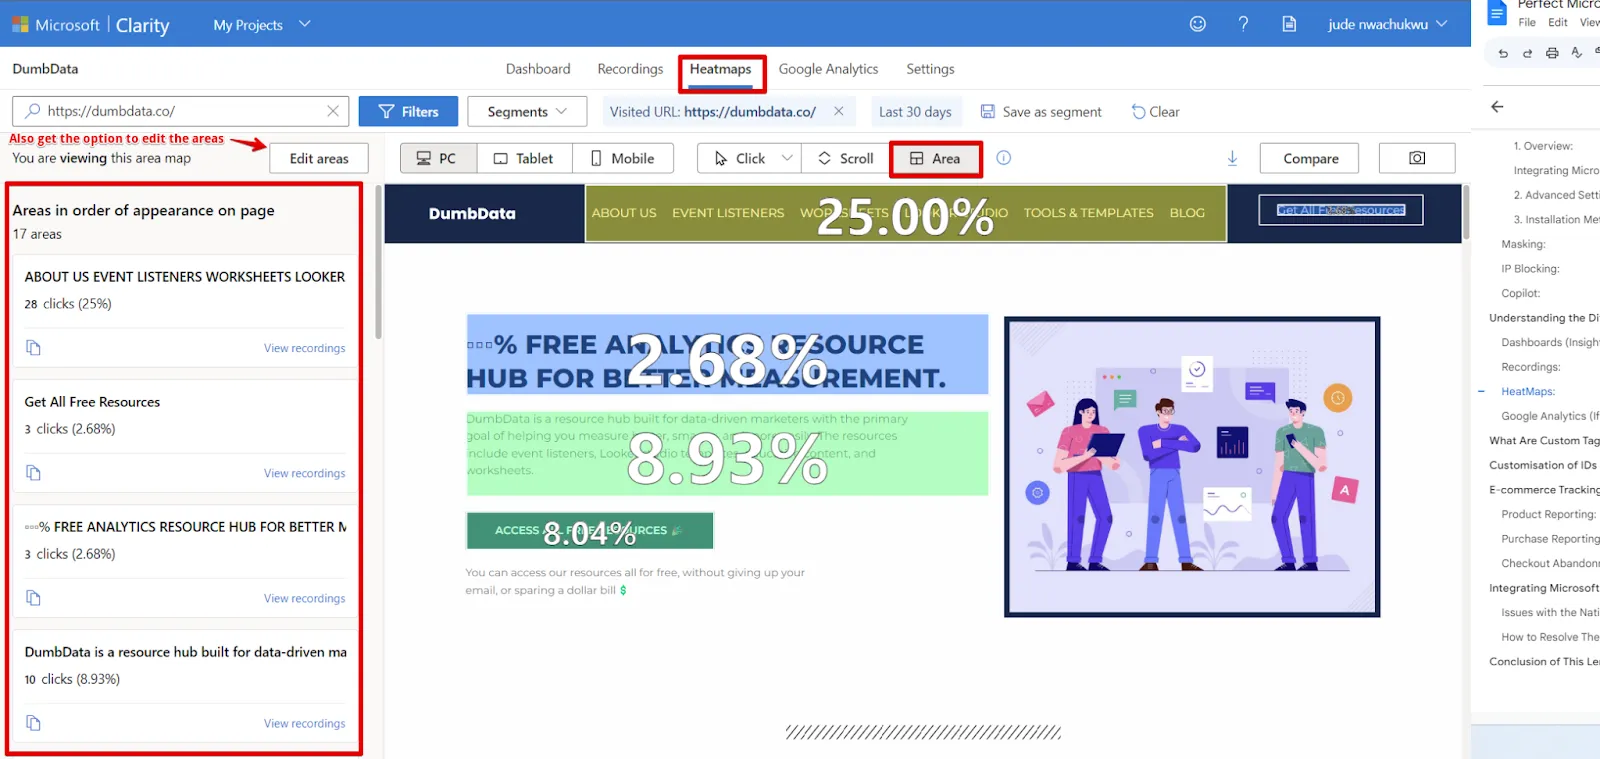Click the 2.68% blue headline area

point(727,355)
